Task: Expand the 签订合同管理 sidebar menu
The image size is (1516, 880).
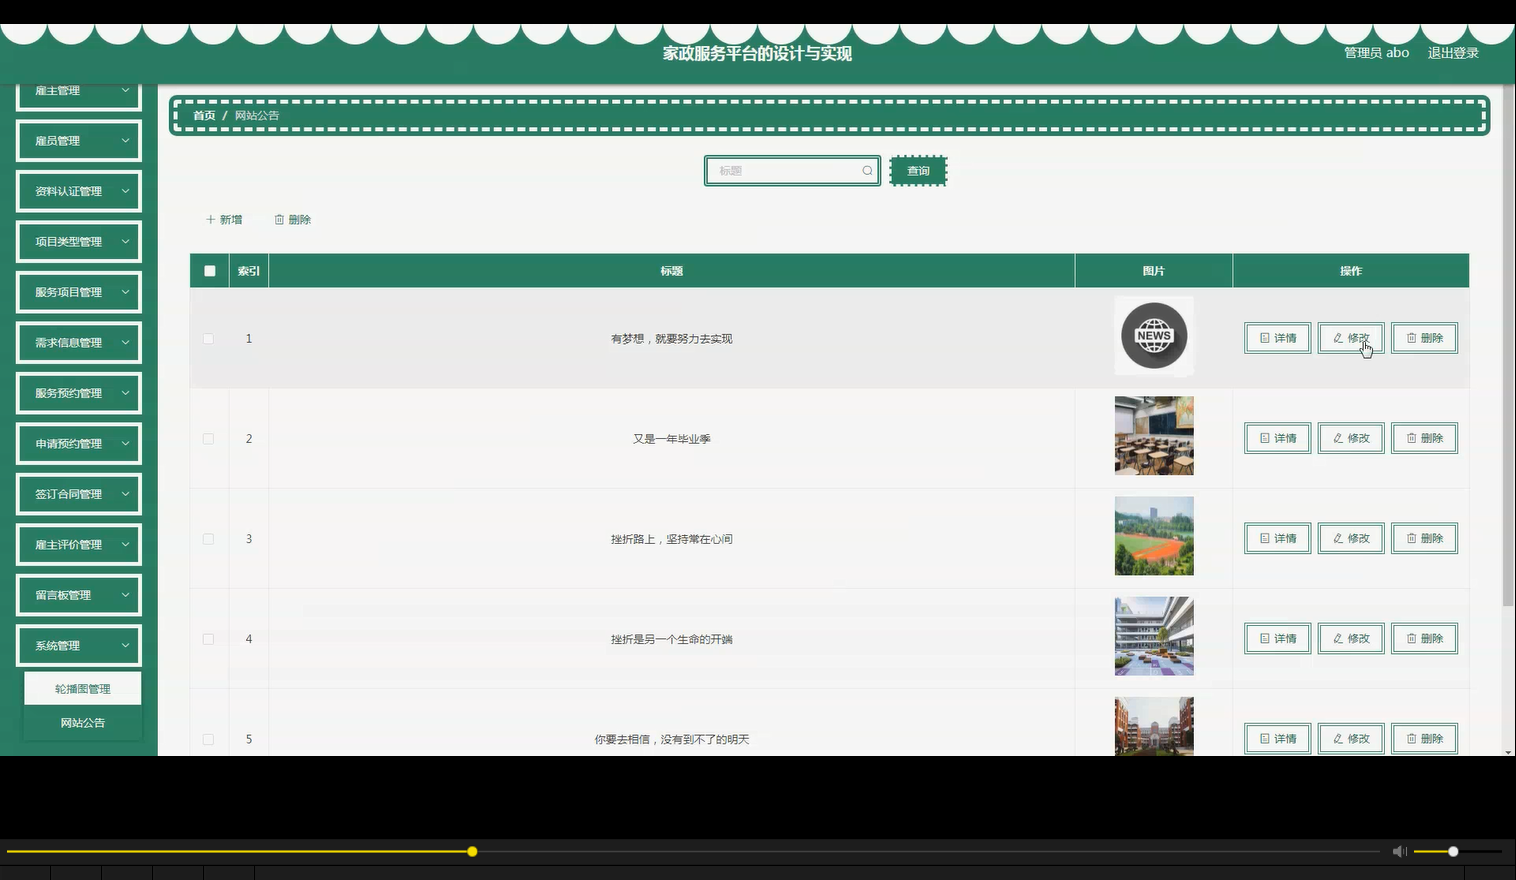Action: (79, 494)
